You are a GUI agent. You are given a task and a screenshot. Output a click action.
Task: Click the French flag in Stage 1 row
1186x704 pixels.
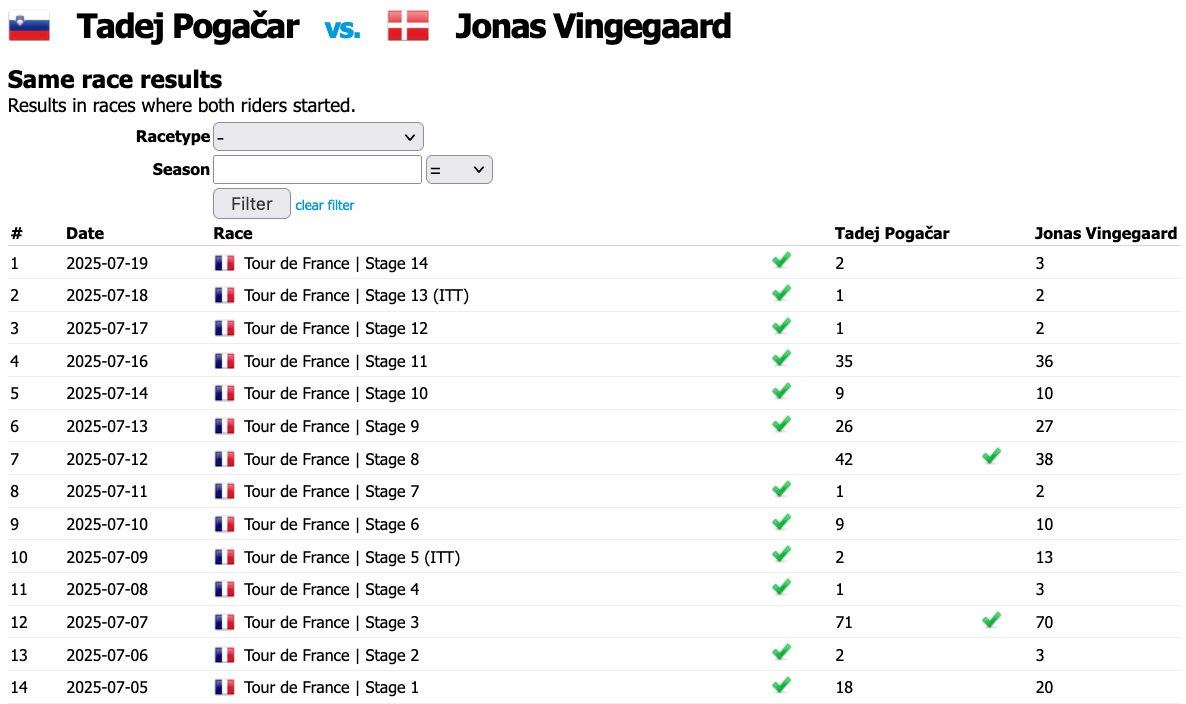(x=224, y=687)
